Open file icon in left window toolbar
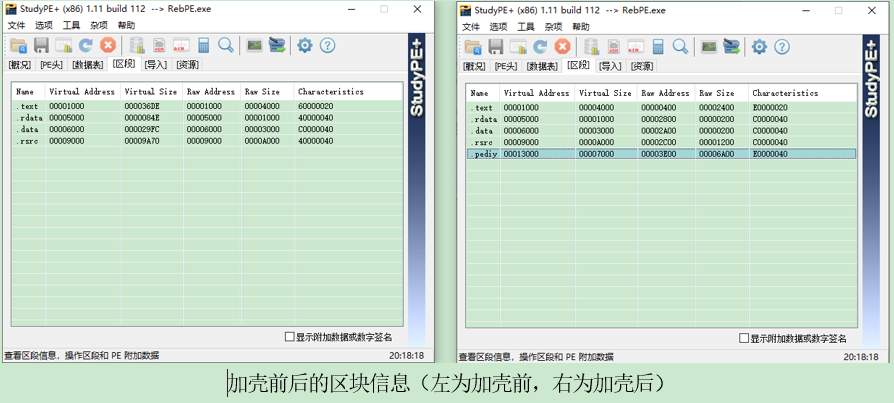 [19, 46]
